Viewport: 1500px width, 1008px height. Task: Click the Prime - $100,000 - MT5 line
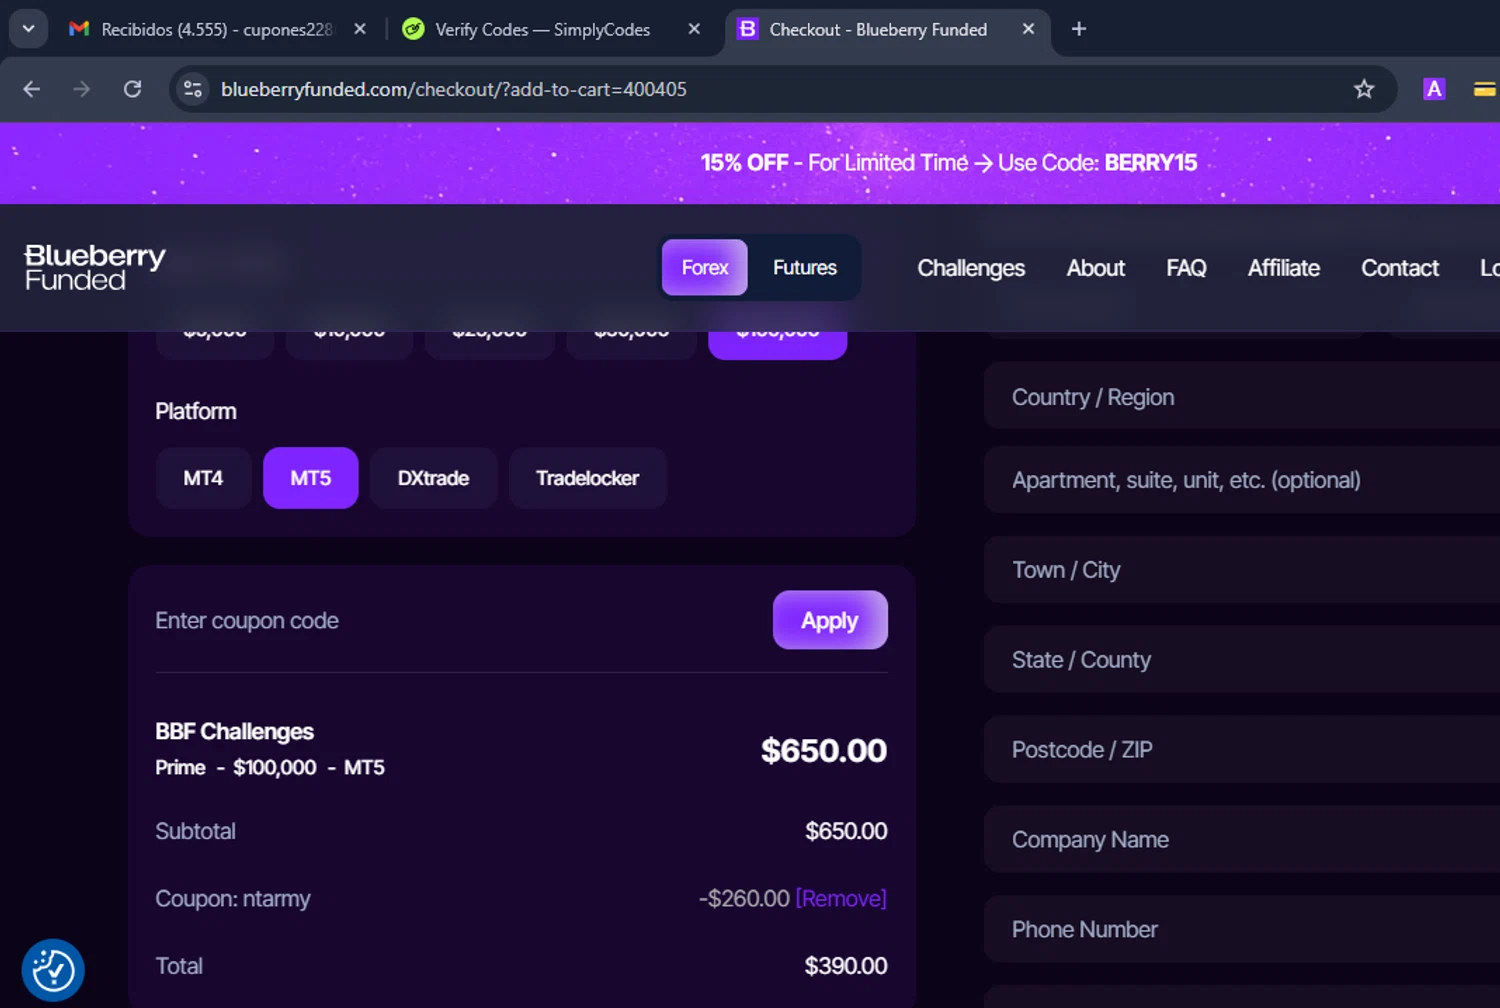[x=270, y=768]
